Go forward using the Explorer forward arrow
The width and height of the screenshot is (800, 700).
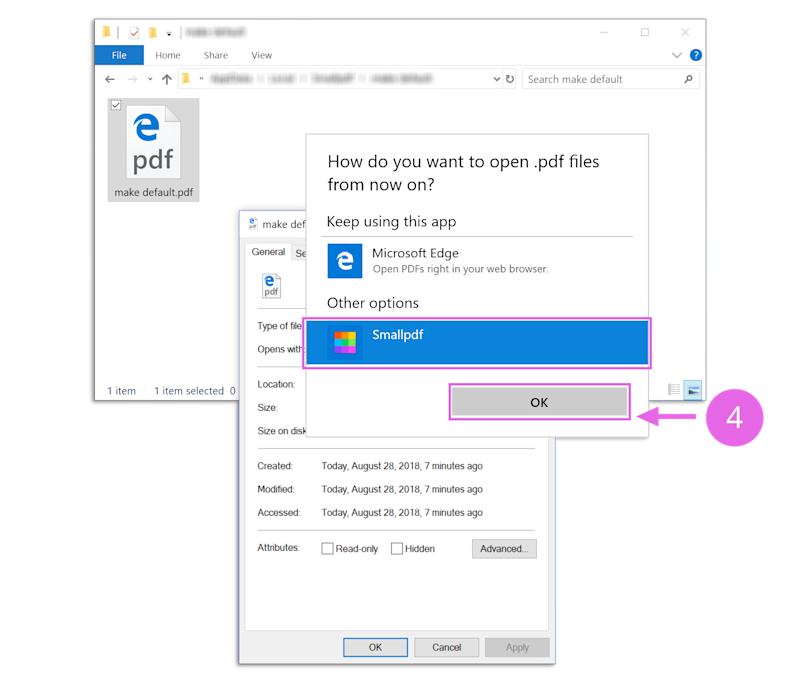133,79
